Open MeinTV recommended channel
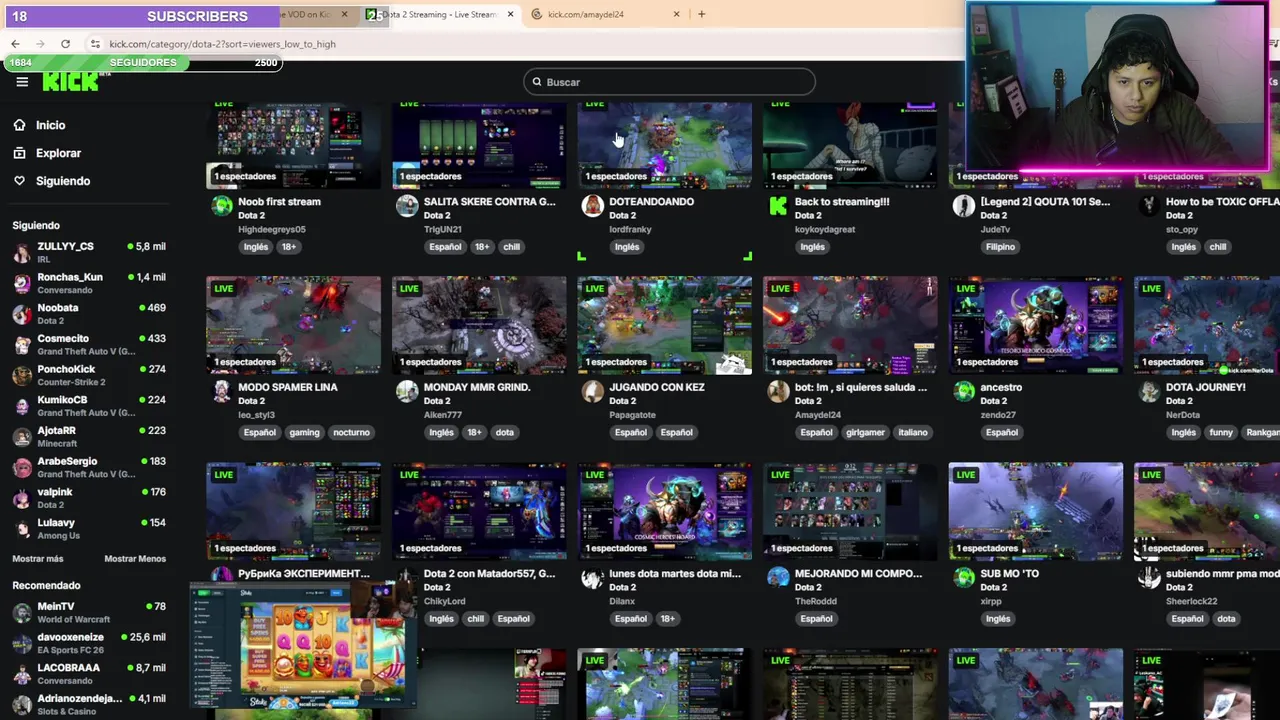This screenshot has width=1280, height=720. [x=88, y=613]
